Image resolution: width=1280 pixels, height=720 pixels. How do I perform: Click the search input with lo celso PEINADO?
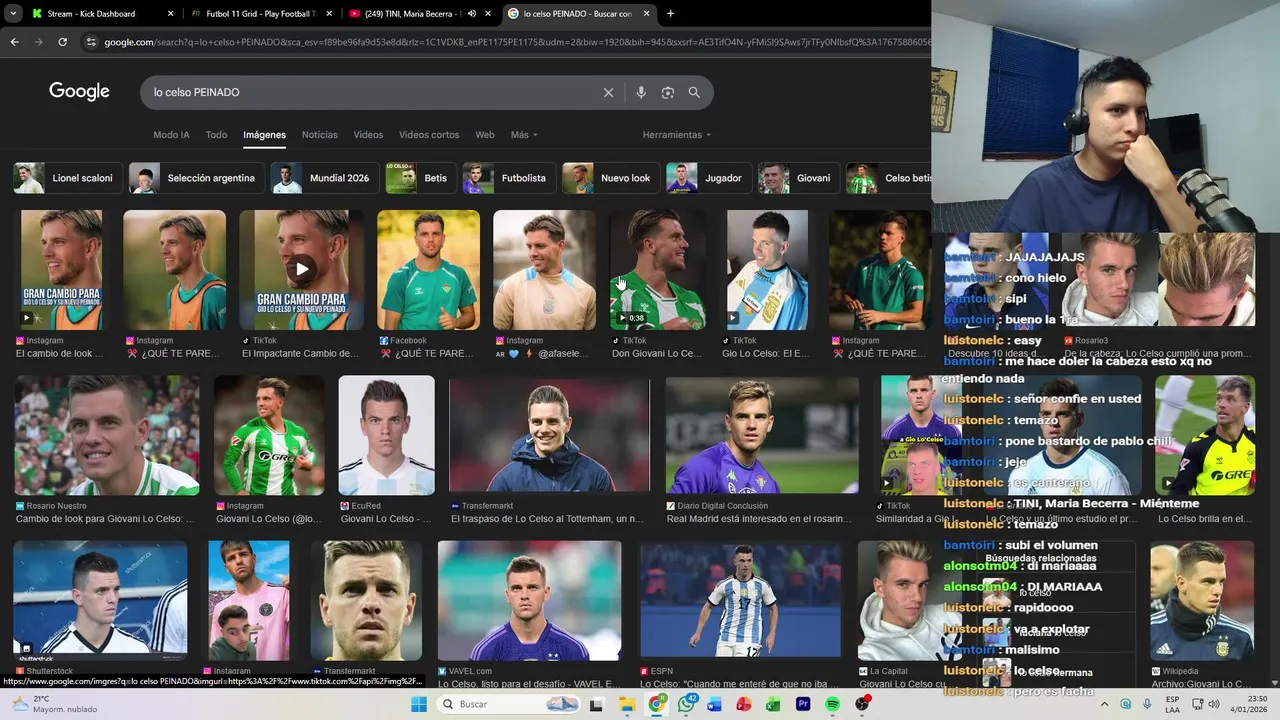[x=370, y=92]
